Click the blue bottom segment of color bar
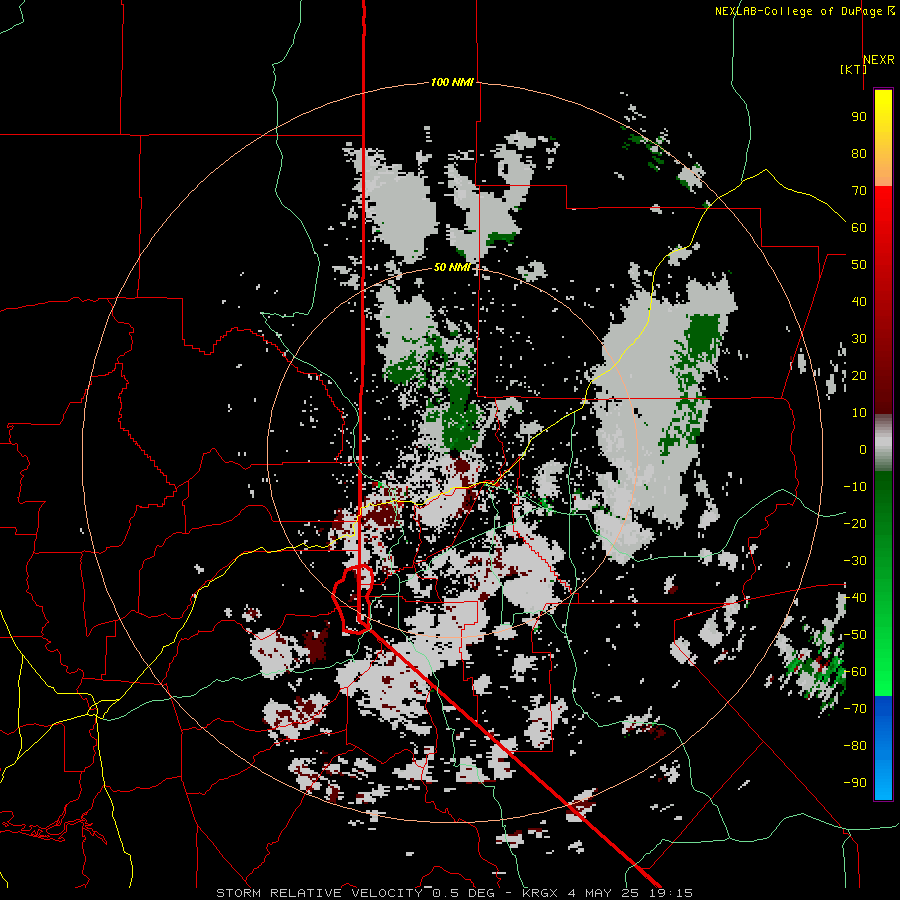 tap(883, 747)
